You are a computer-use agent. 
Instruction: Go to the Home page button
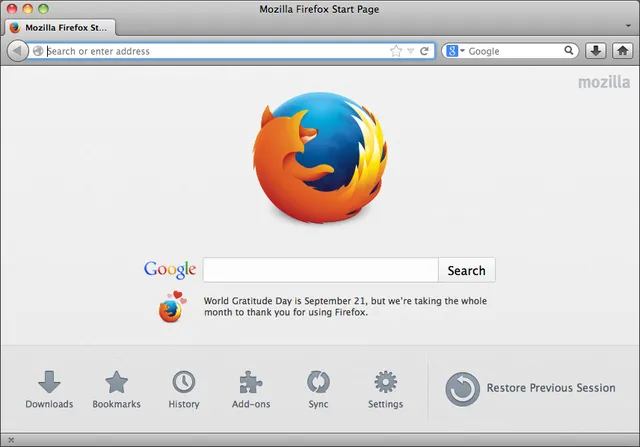(x=622, y=51)
